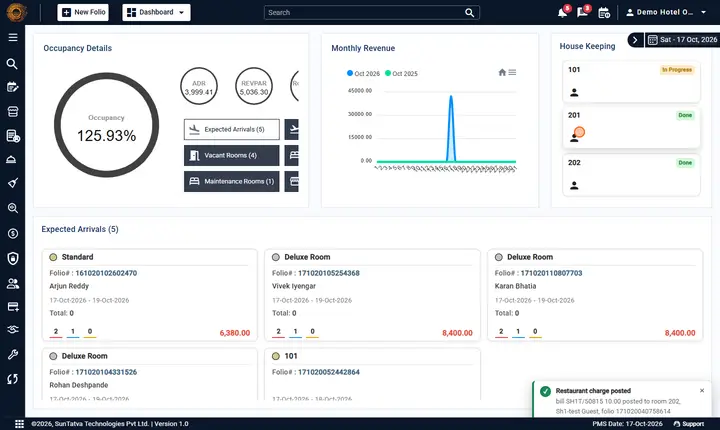
Task: Toggle Oct 2025 legend series
Action: point(401,74)
